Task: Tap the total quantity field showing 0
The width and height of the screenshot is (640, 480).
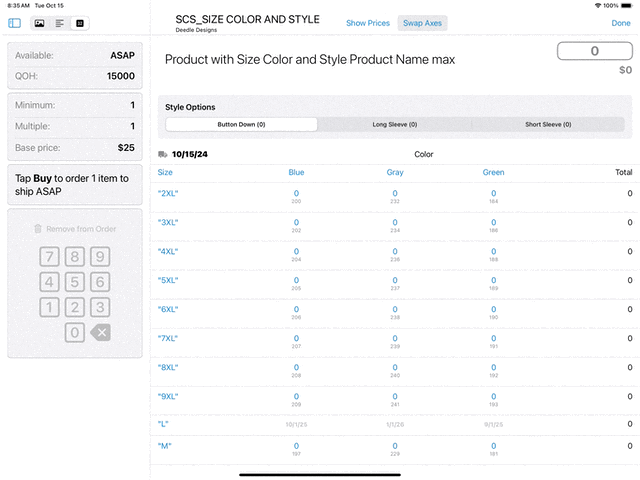Action: 595,51
